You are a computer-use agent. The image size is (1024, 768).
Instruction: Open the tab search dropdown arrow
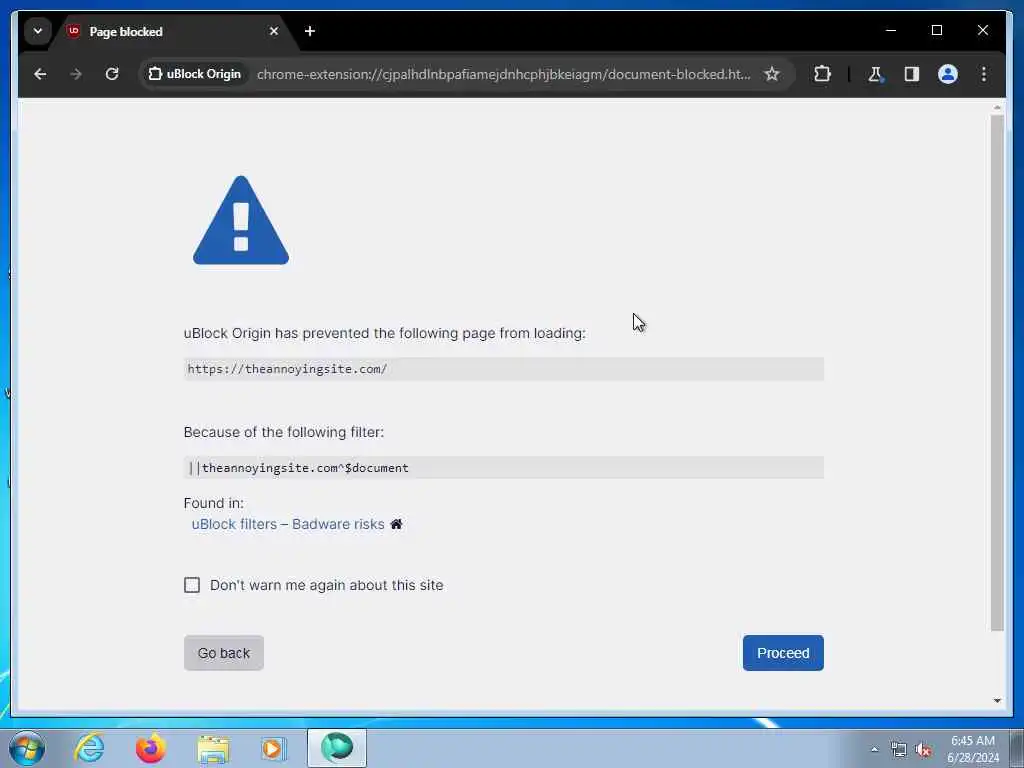[38, 31]
